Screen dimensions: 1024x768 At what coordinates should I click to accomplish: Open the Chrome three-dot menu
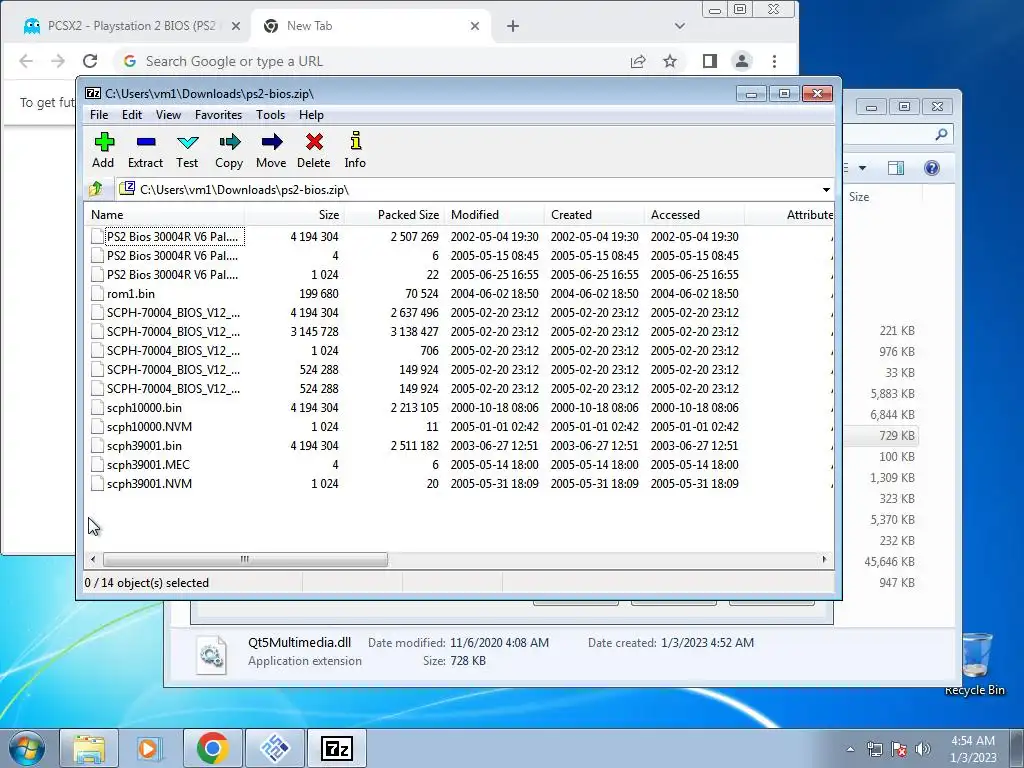tap(775, 61)
